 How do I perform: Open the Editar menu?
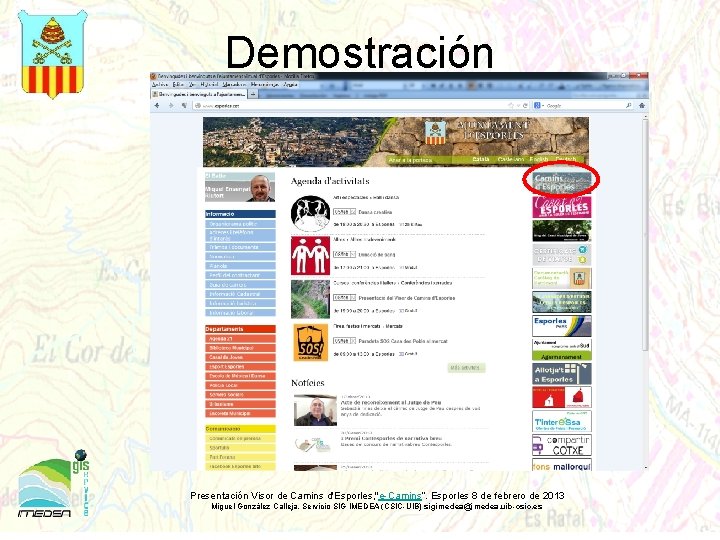tap(178, 84)
